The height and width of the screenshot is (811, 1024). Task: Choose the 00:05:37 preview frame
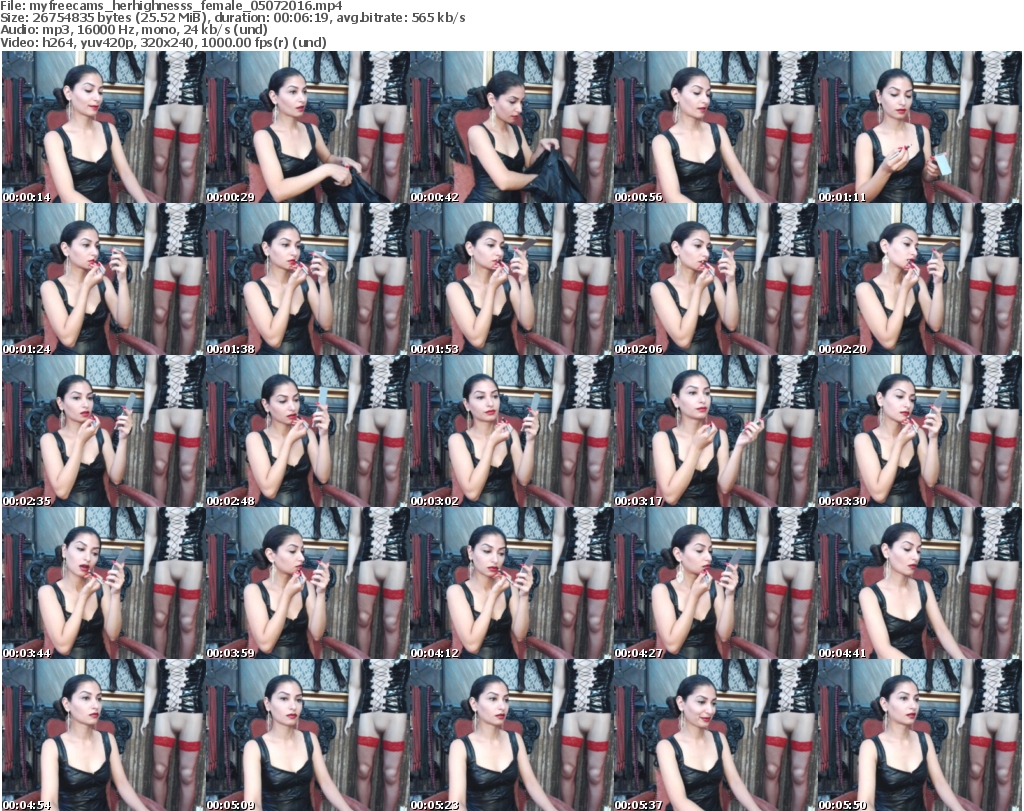coord(715,735)
